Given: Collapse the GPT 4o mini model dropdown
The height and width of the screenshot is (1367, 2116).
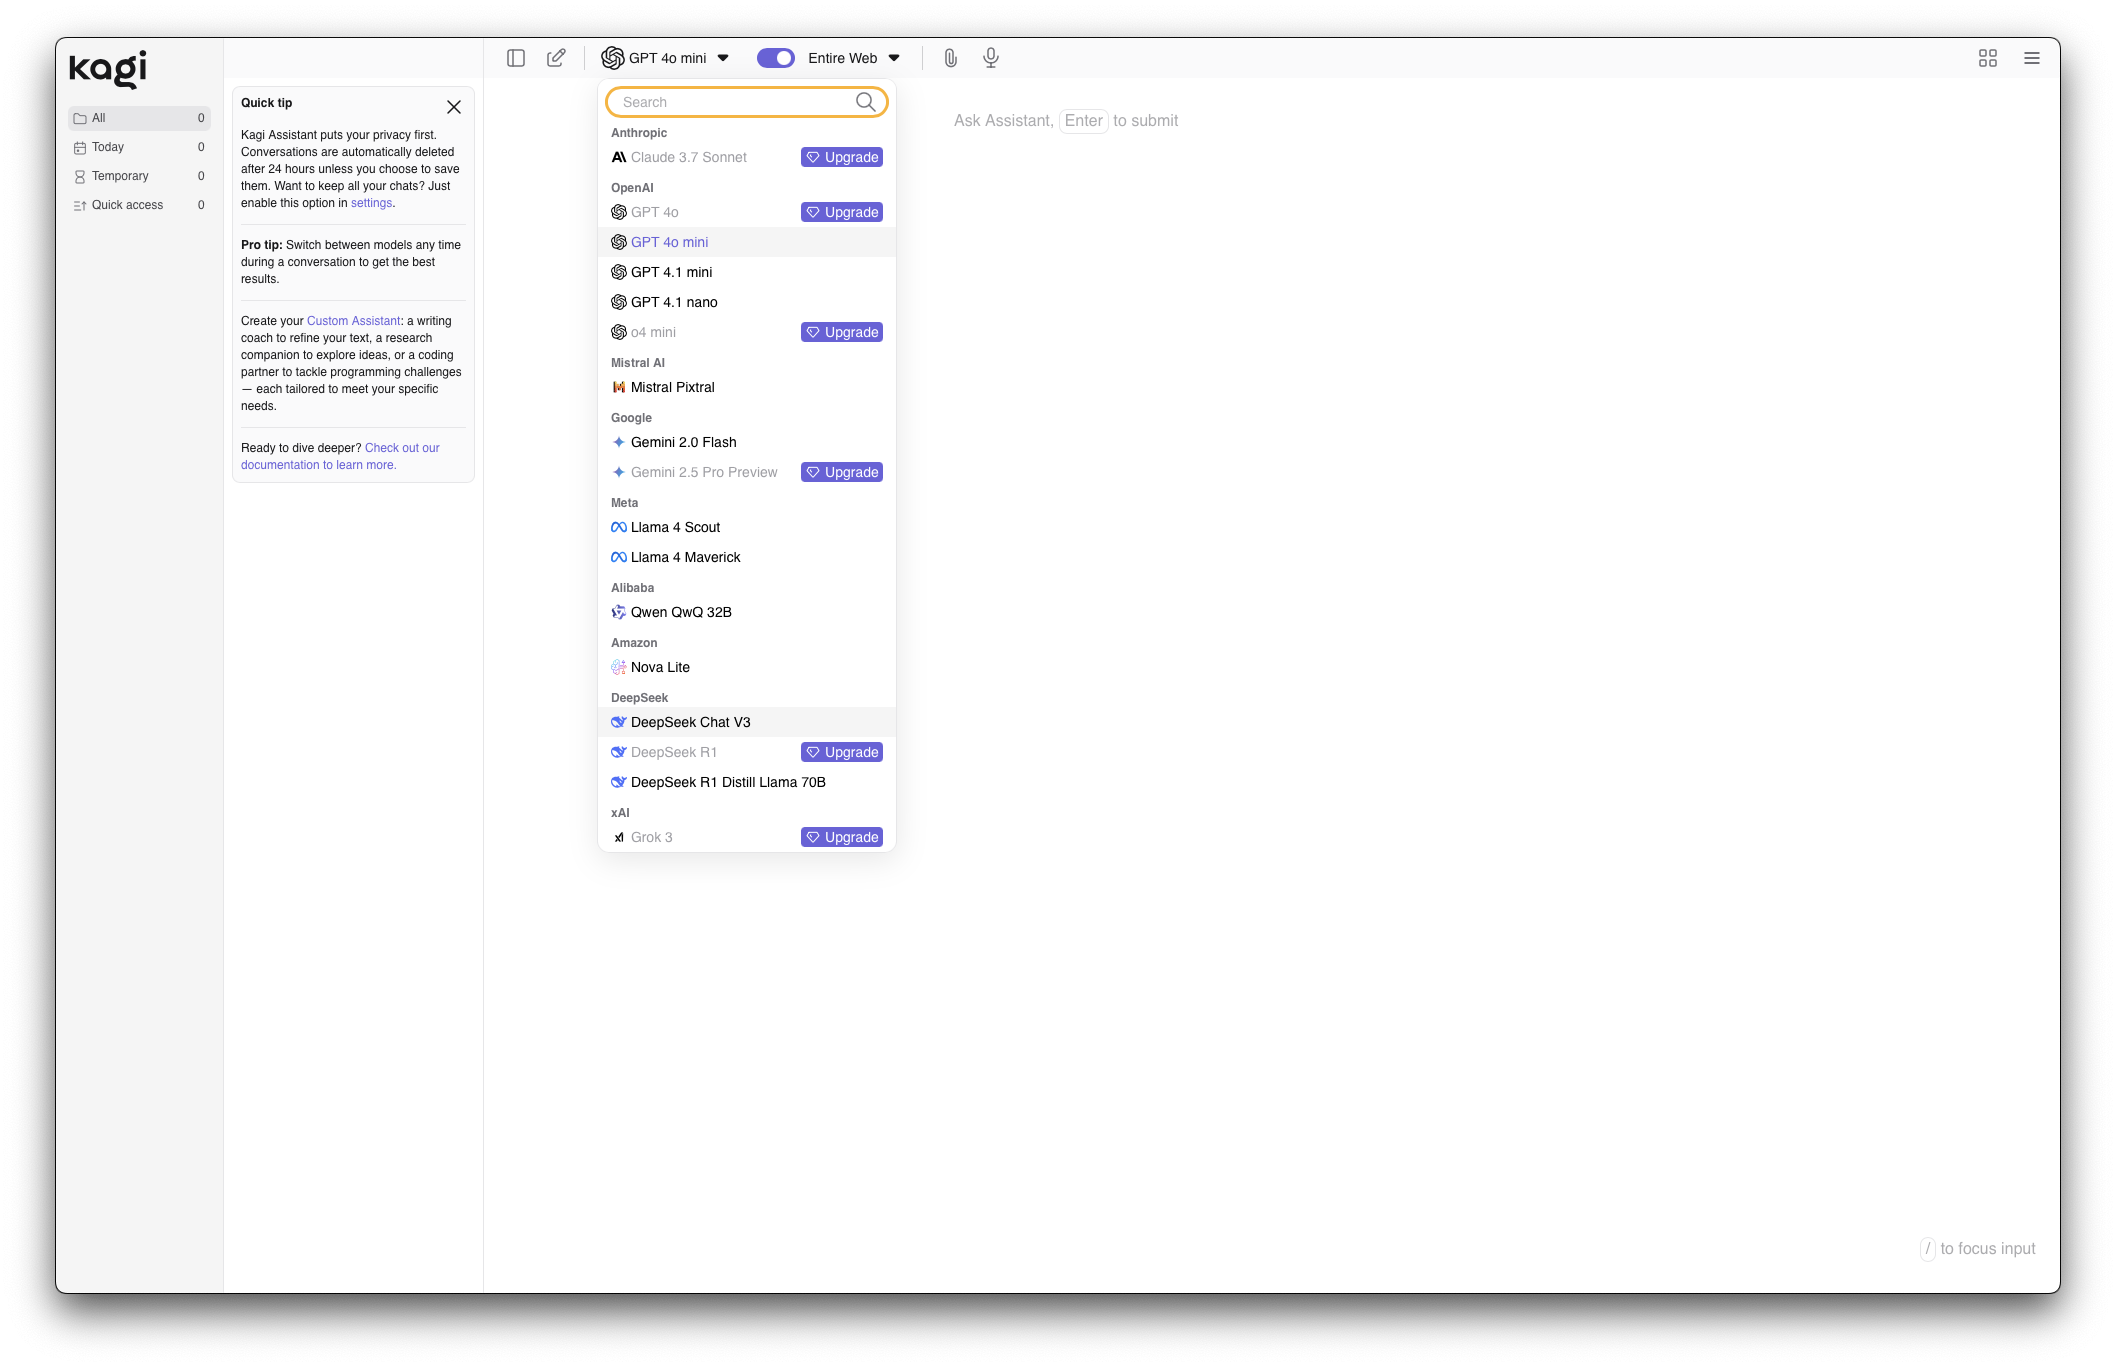Looking at the screenshot, I should (x=666, y=58).
